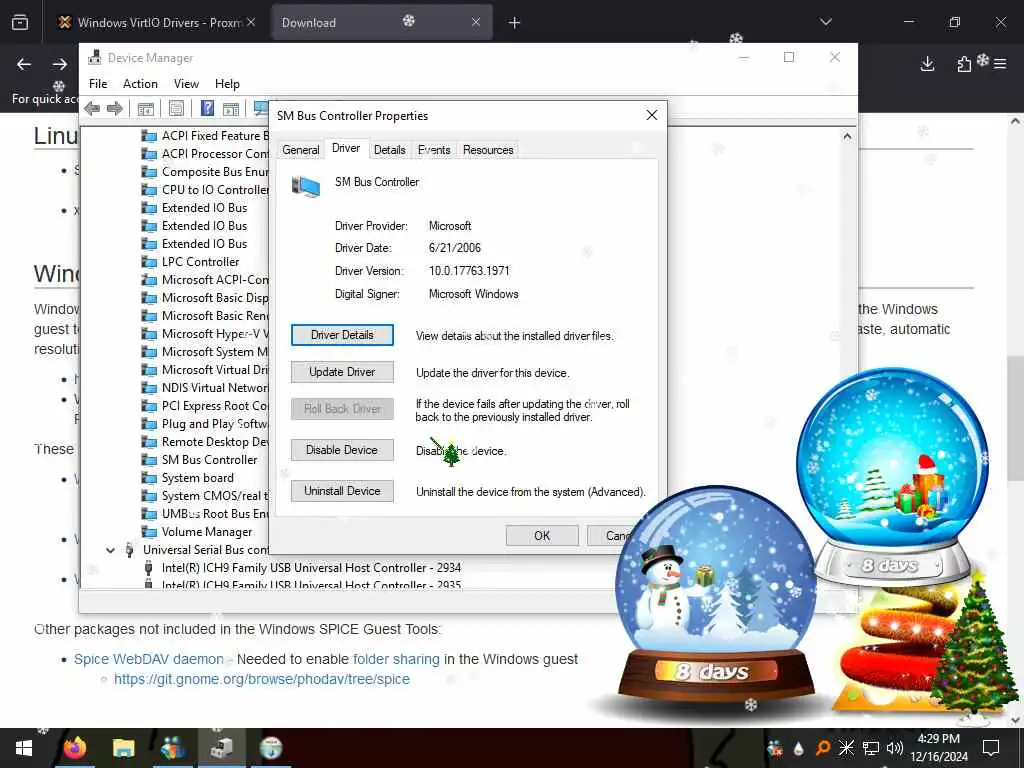Click the browser downloads icon

927,63
